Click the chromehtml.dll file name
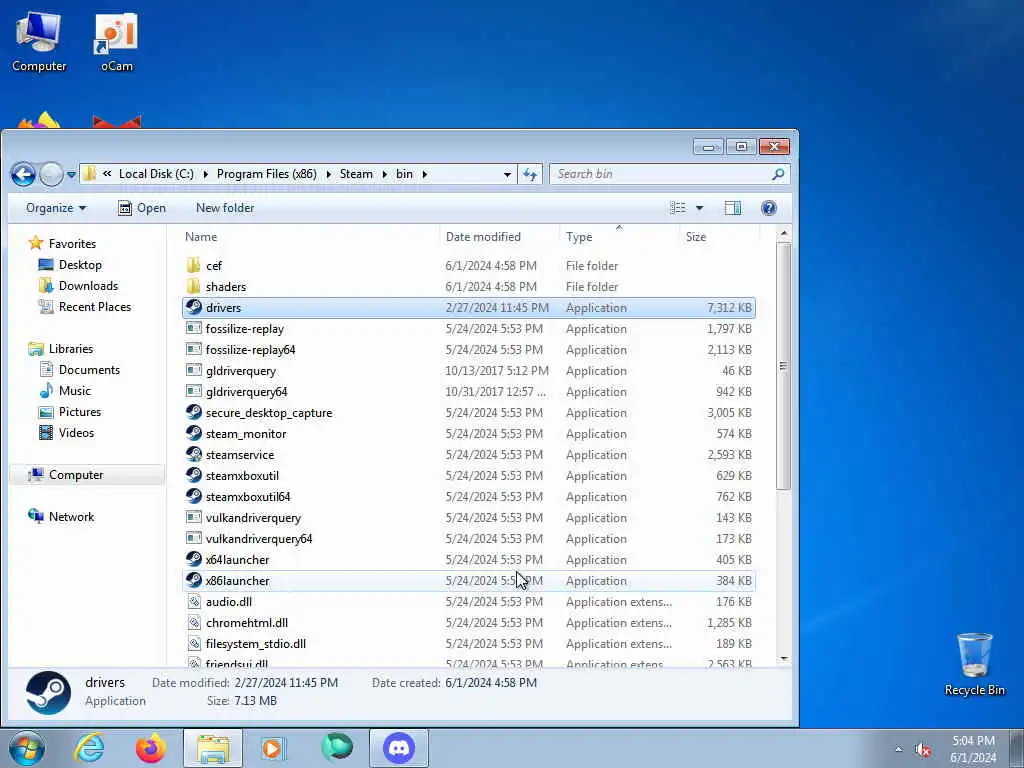The image size is (1024, 768). point(247,622)
